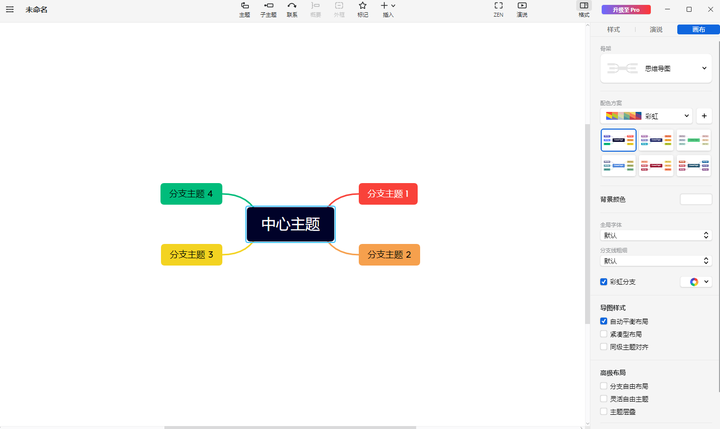
Task: Open the 彩虹 color scheme dropdown
Action: pyautogui.click(x=647, y=116)
